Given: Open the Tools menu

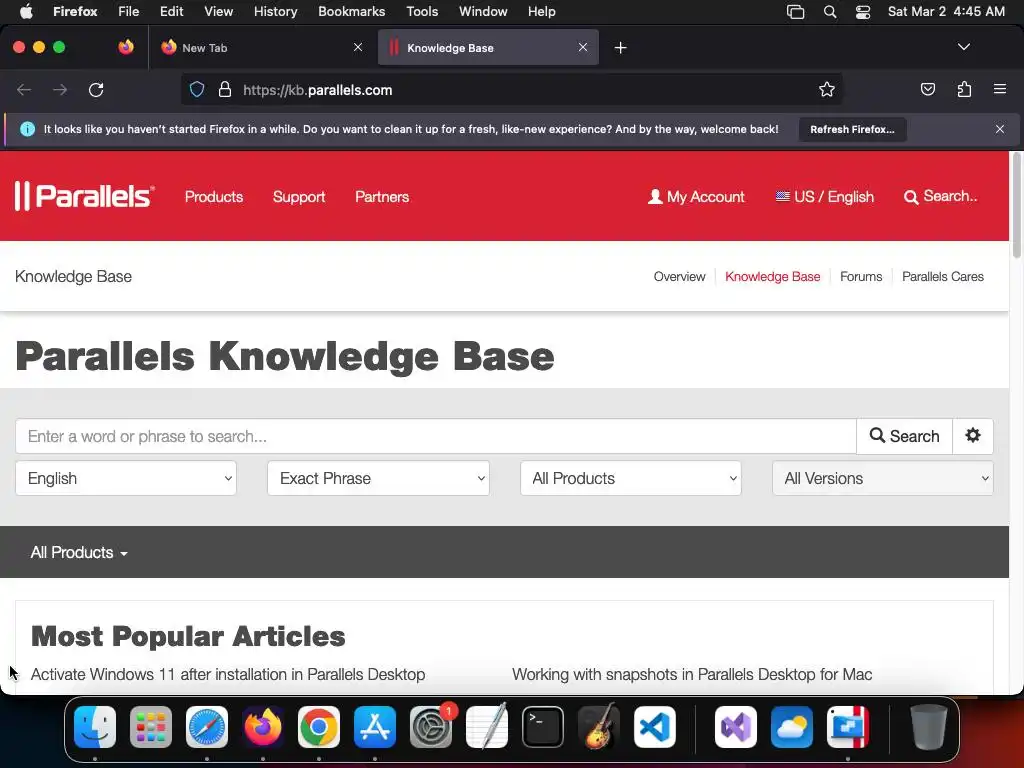Looking at the screenshot, I should [x=422, y=11].
